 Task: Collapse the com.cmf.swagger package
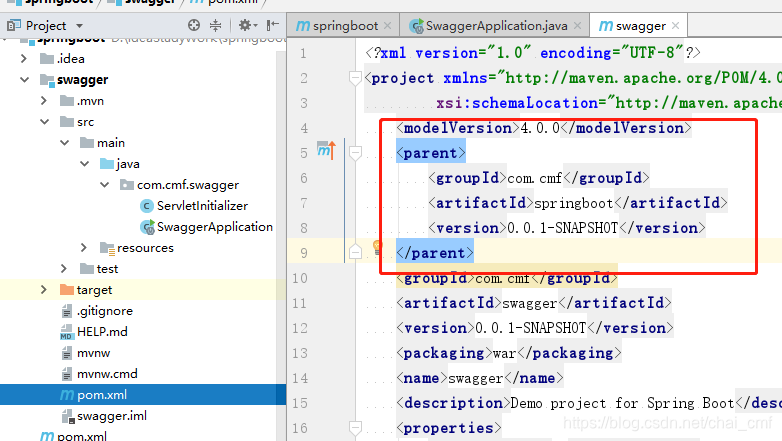click(x=104, y=185)
